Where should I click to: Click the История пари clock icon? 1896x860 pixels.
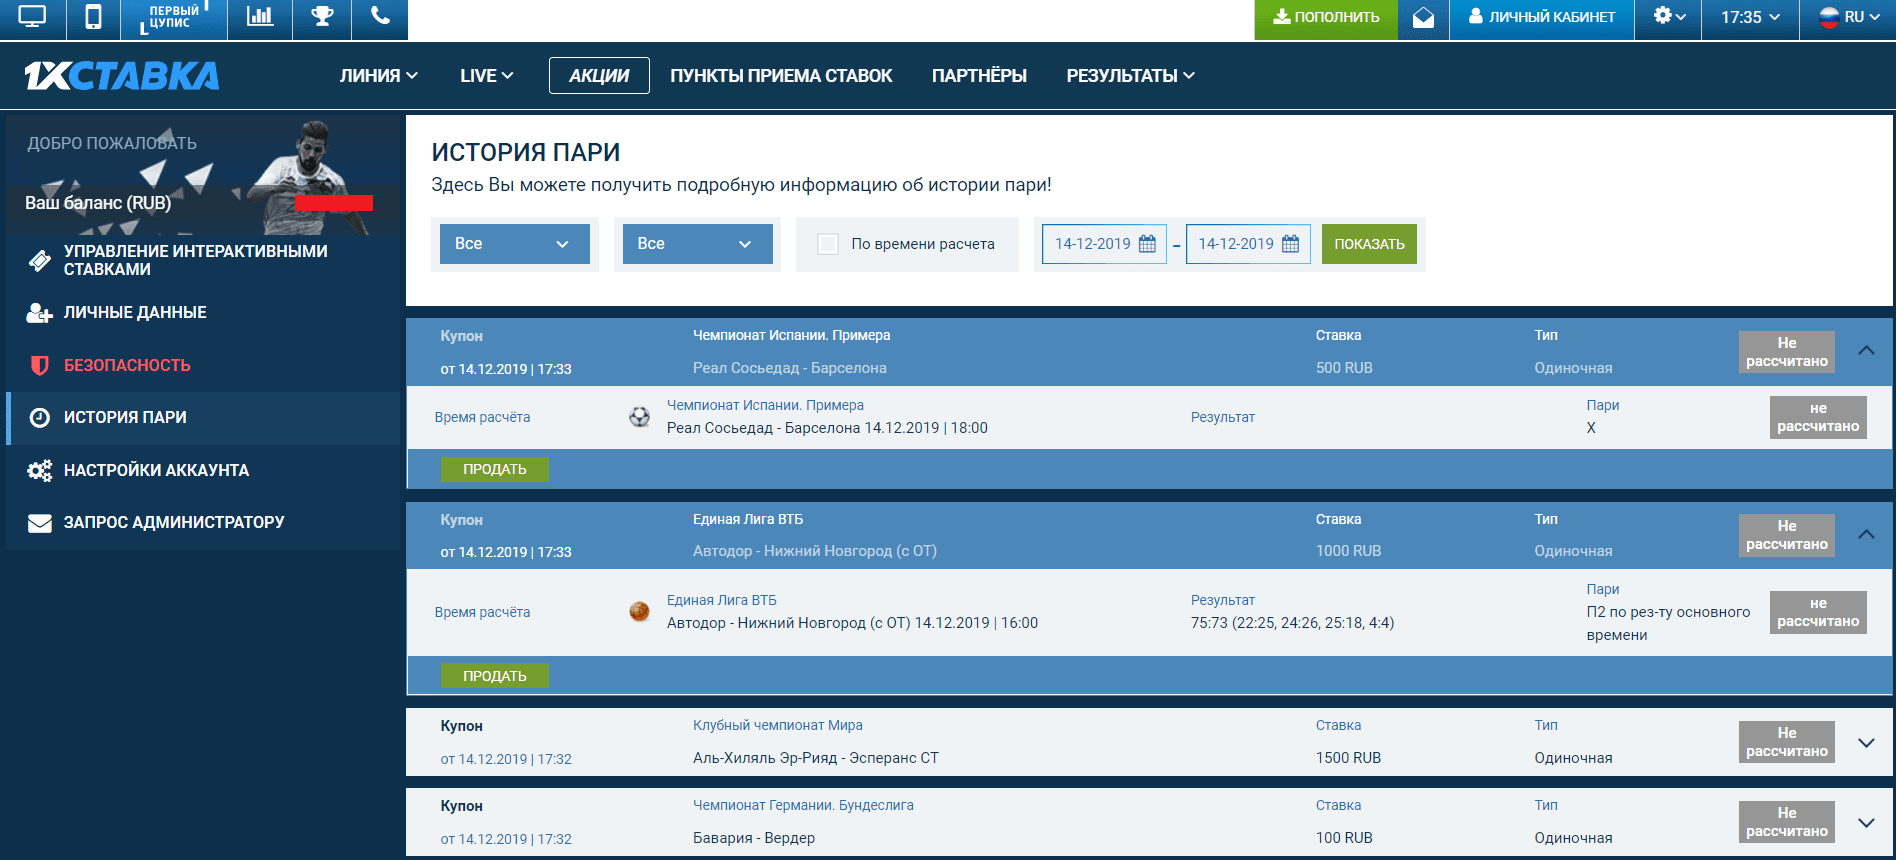(x=40, y=418)
